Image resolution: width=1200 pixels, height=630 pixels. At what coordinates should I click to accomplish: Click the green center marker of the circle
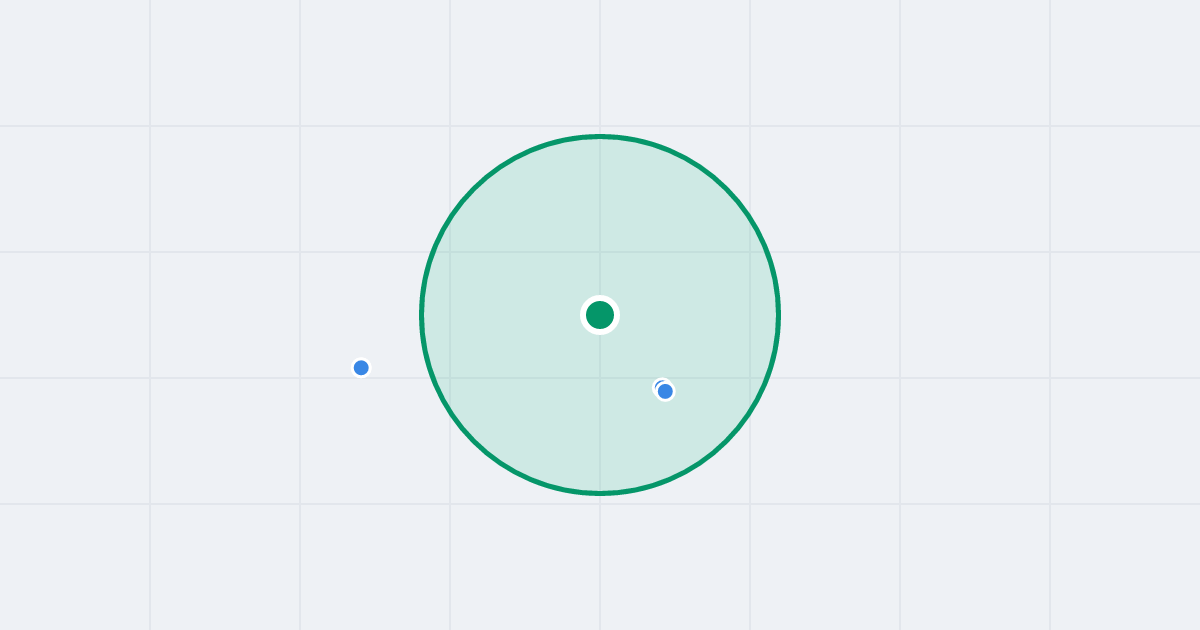pyautogui.click(x=600, y=315)
